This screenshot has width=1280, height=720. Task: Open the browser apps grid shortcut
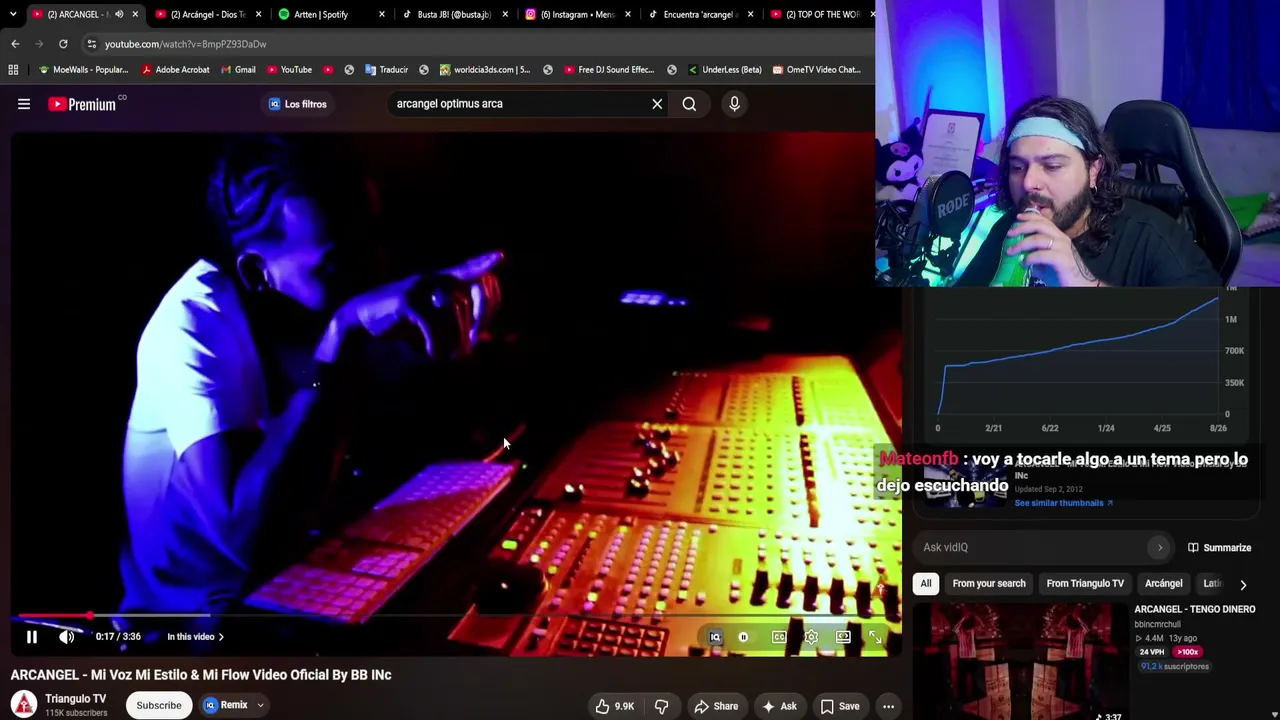click(x=13, y=70)
